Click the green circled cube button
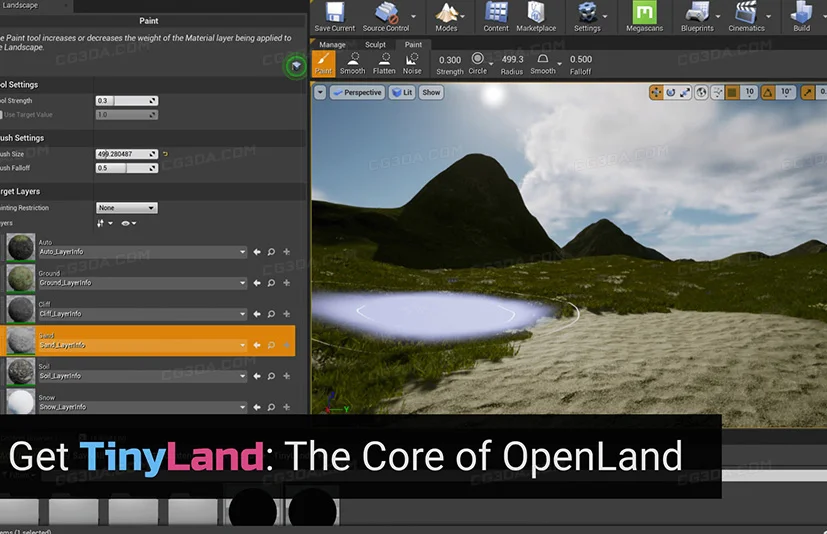This screenshot has height=534, width=827. pos(296,66)
